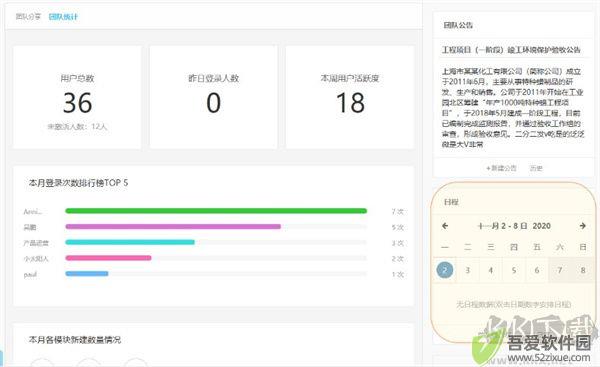Click the announcement body paragraph text
Screen dimensions: 600x367
(513, 108)
